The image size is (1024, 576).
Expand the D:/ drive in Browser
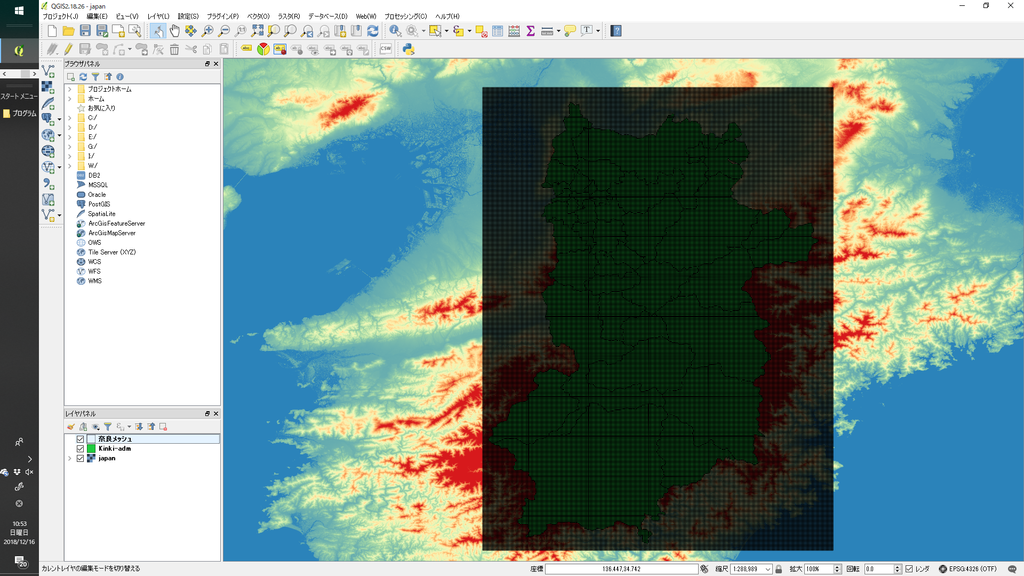70,127
